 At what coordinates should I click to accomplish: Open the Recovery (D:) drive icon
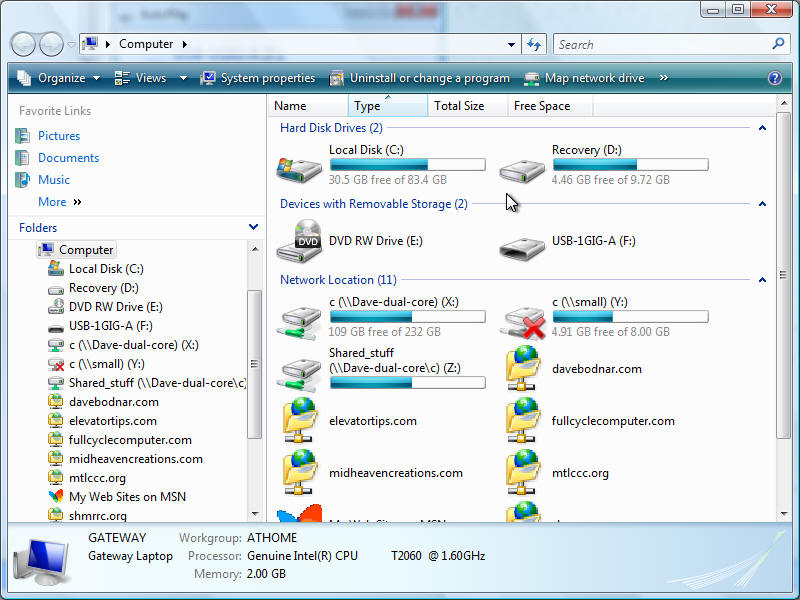tap(522, 166)
